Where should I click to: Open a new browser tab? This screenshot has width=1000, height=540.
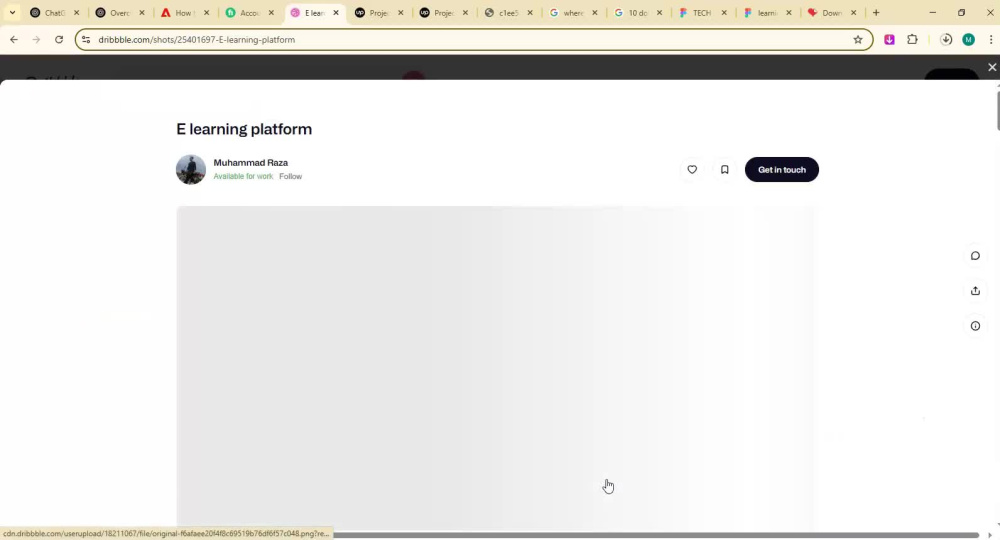[876, 13]
